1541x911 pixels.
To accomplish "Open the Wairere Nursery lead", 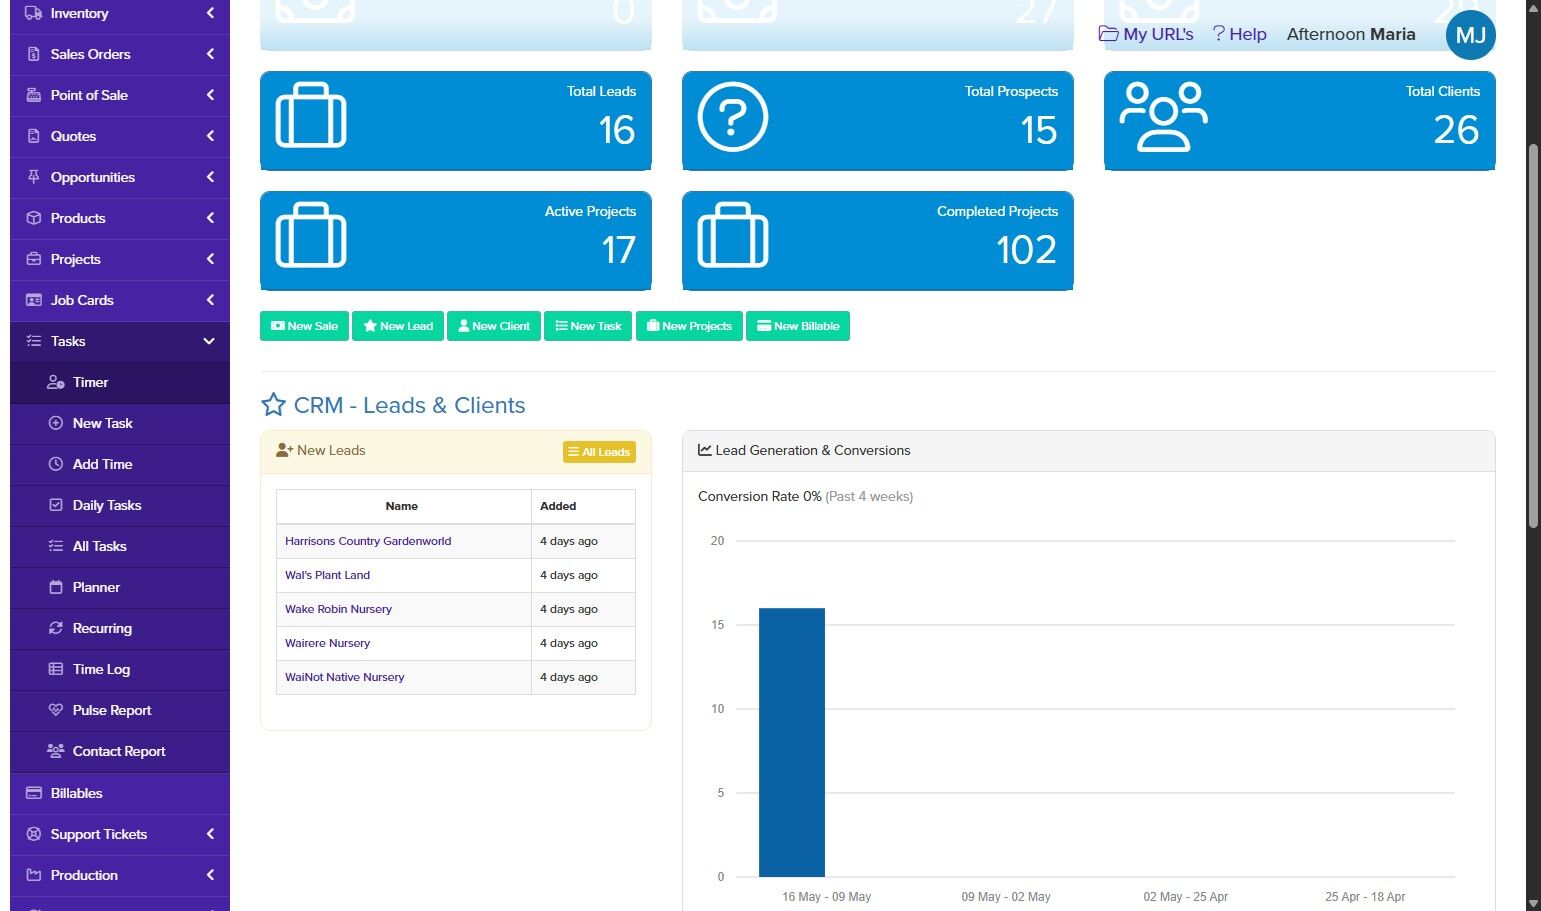I will pos(327,643).
